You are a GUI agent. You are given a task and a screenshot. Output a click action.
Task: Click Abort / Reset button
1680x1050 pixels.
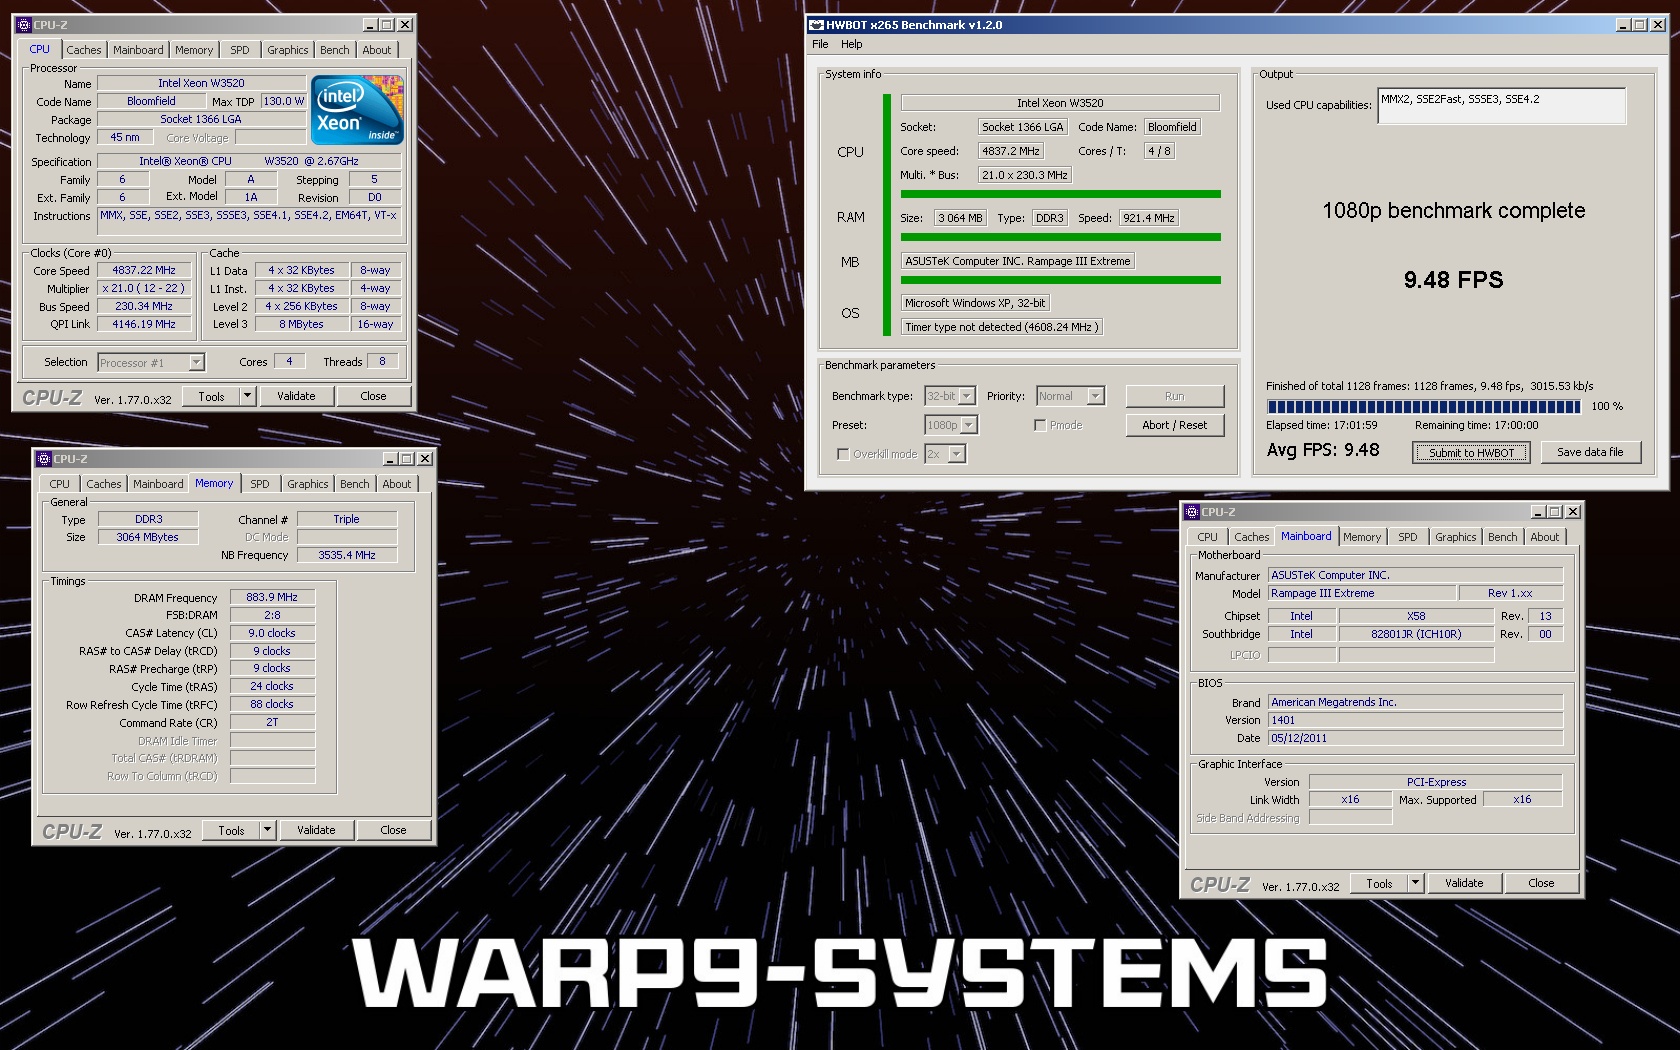(x=1174, y=425)
